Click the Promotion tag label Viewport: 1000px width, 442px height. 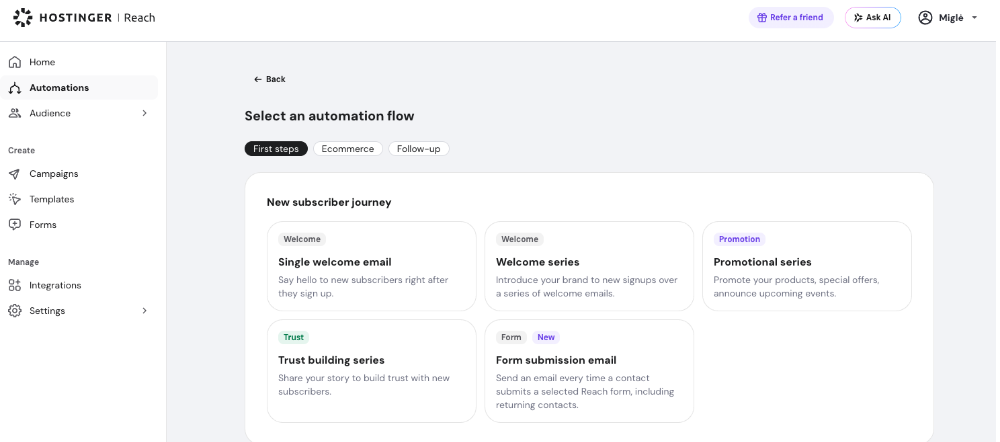pos(740,239)
